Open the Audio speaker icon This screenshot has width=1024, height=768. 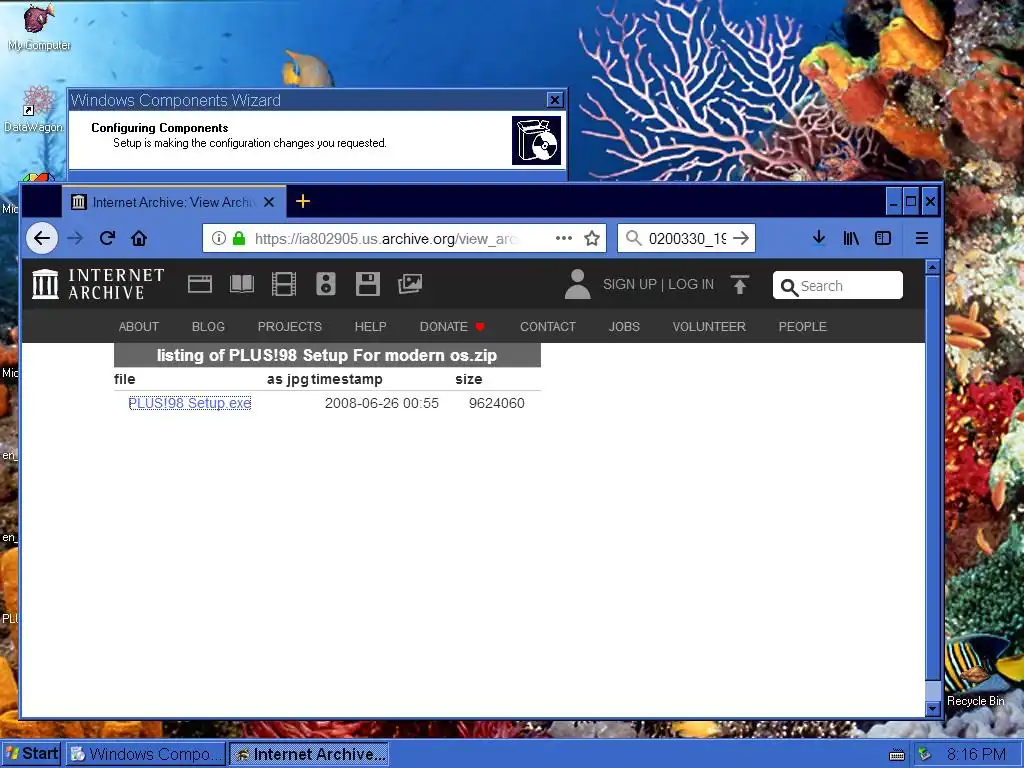click(x=326, y=284)
